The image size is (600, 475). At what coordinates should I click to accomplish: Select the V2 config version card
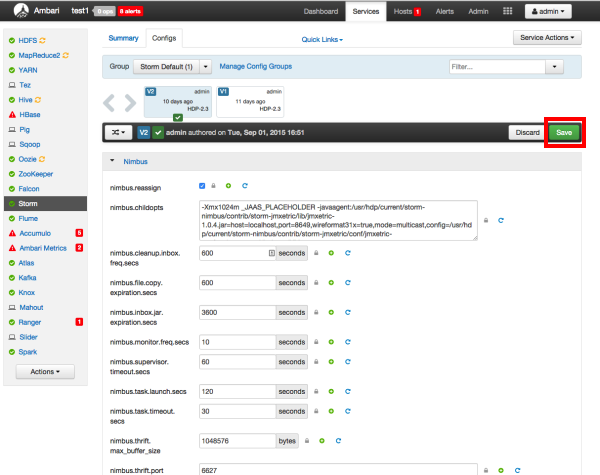click(x=178, y=101)
